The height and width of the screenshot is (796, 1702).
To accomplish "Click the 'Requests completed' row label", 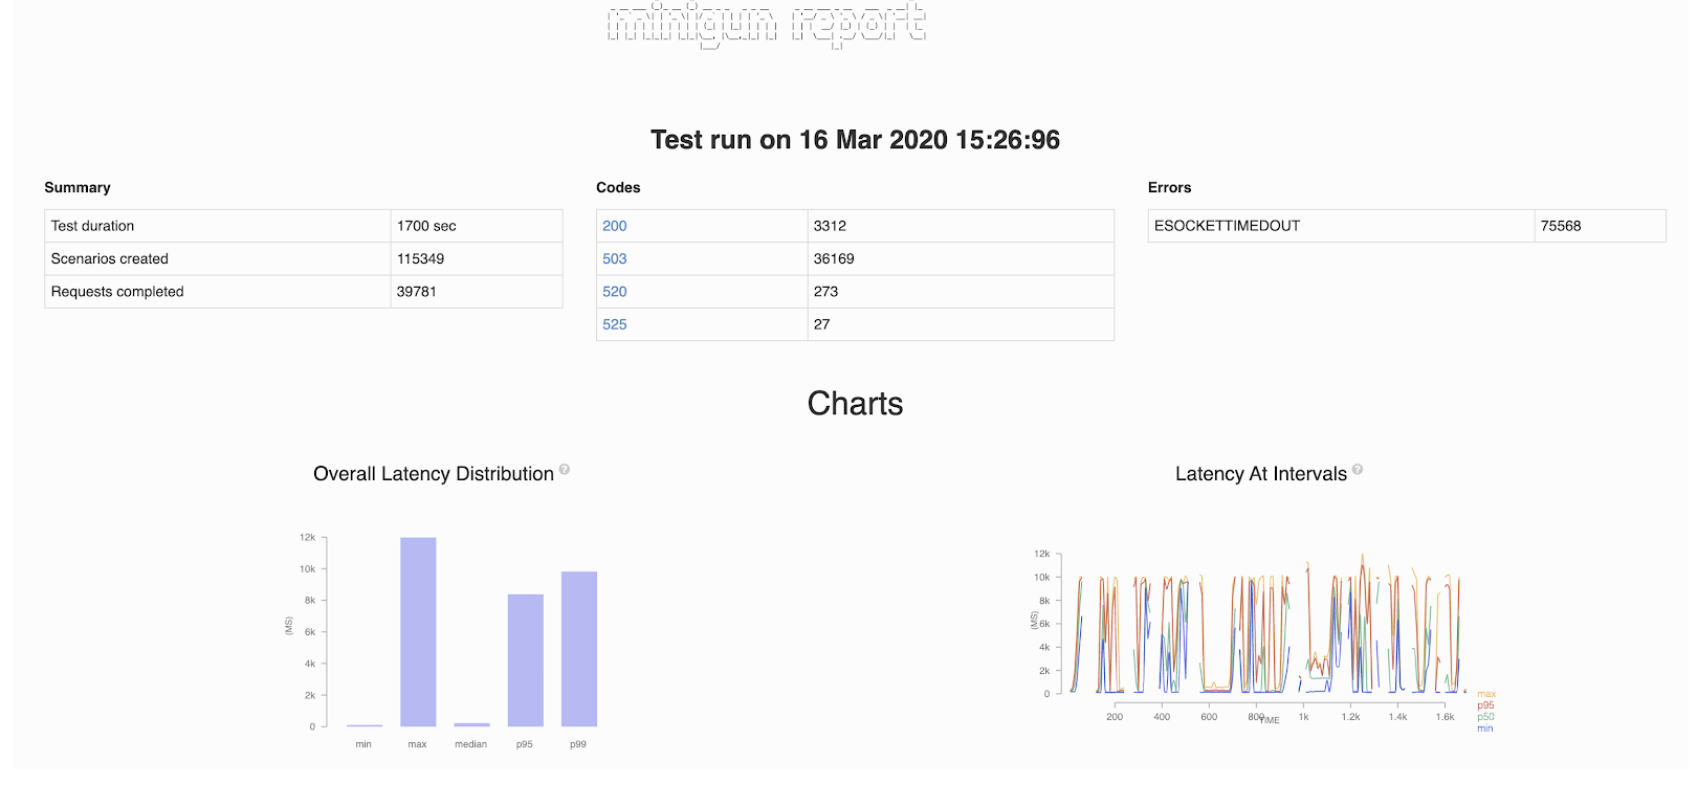I will coord(117,292).
